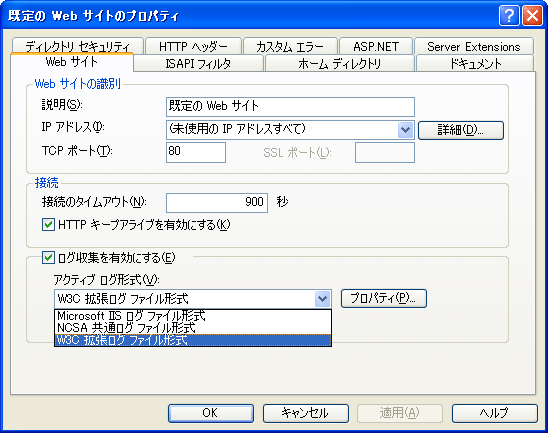Open the ASP.NET tab

click(376, 46)
